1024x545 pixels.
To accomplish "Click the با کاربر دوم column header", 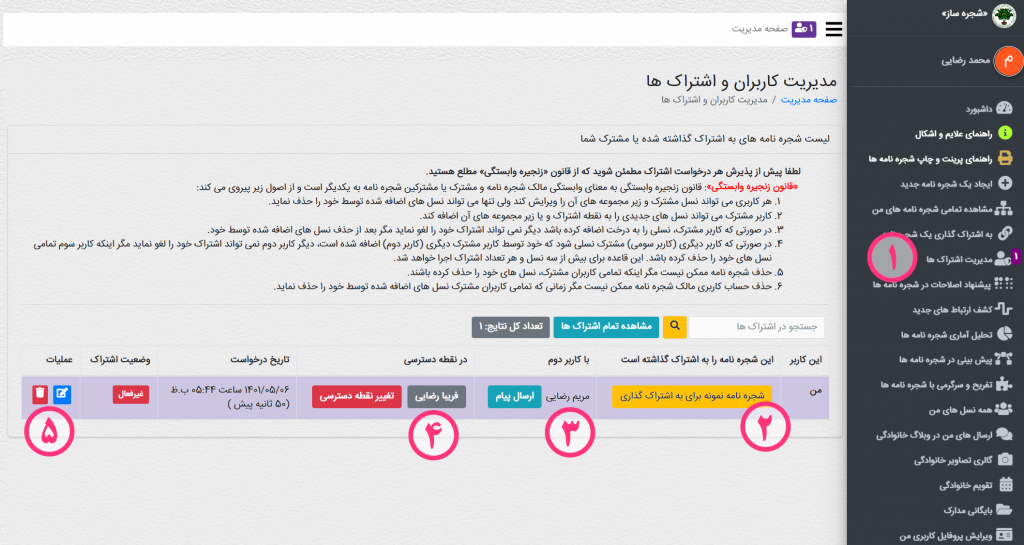I will coord(566,360).
